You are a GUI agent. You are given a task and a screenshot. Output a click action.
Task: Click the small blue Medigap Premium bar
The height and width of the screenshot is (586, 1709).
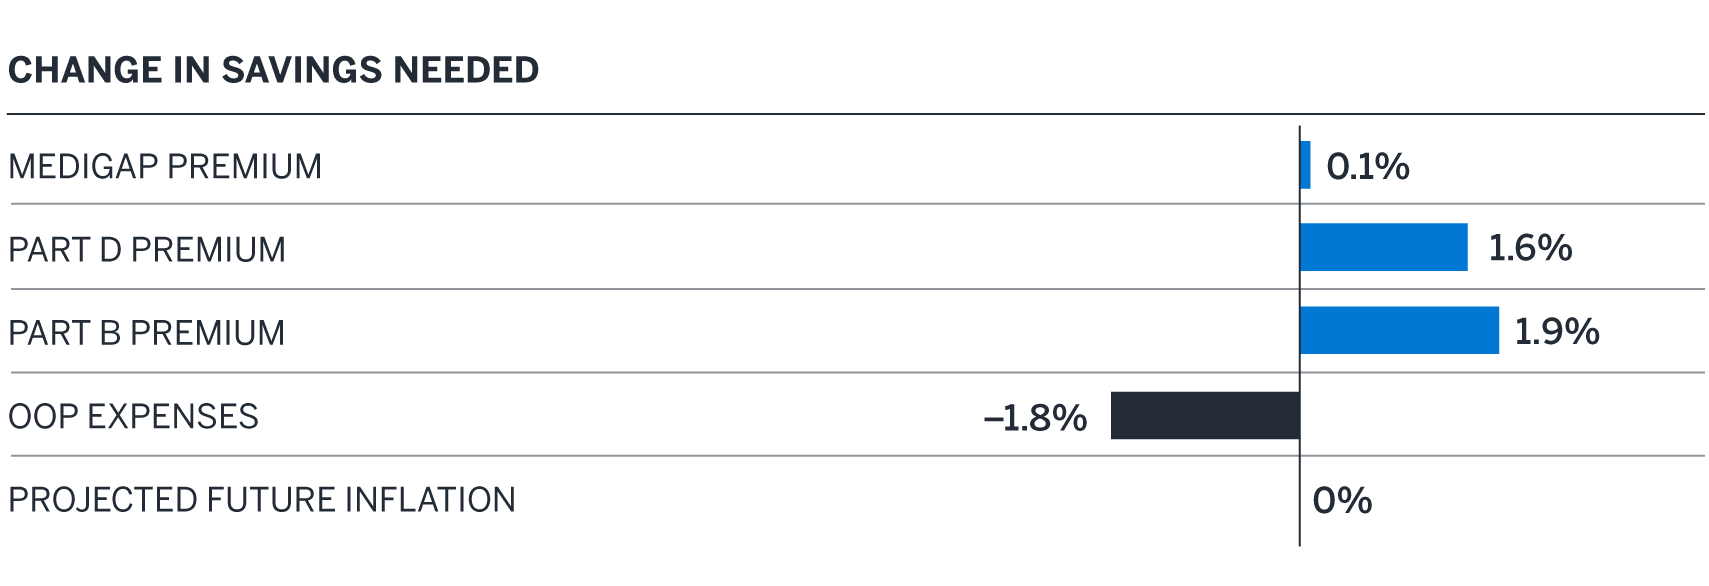pos(1305,165)
